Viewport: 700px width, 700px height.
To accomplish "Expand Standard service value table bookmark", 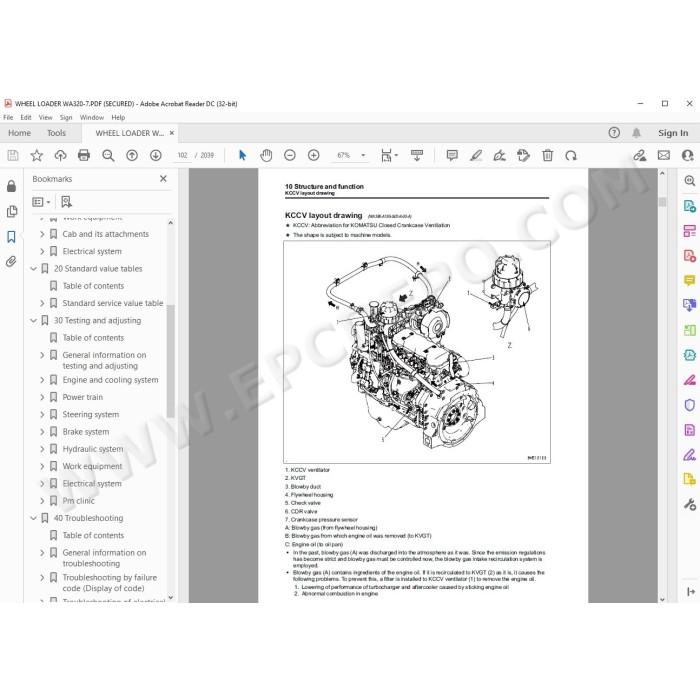I will click(x=42, y=303).
